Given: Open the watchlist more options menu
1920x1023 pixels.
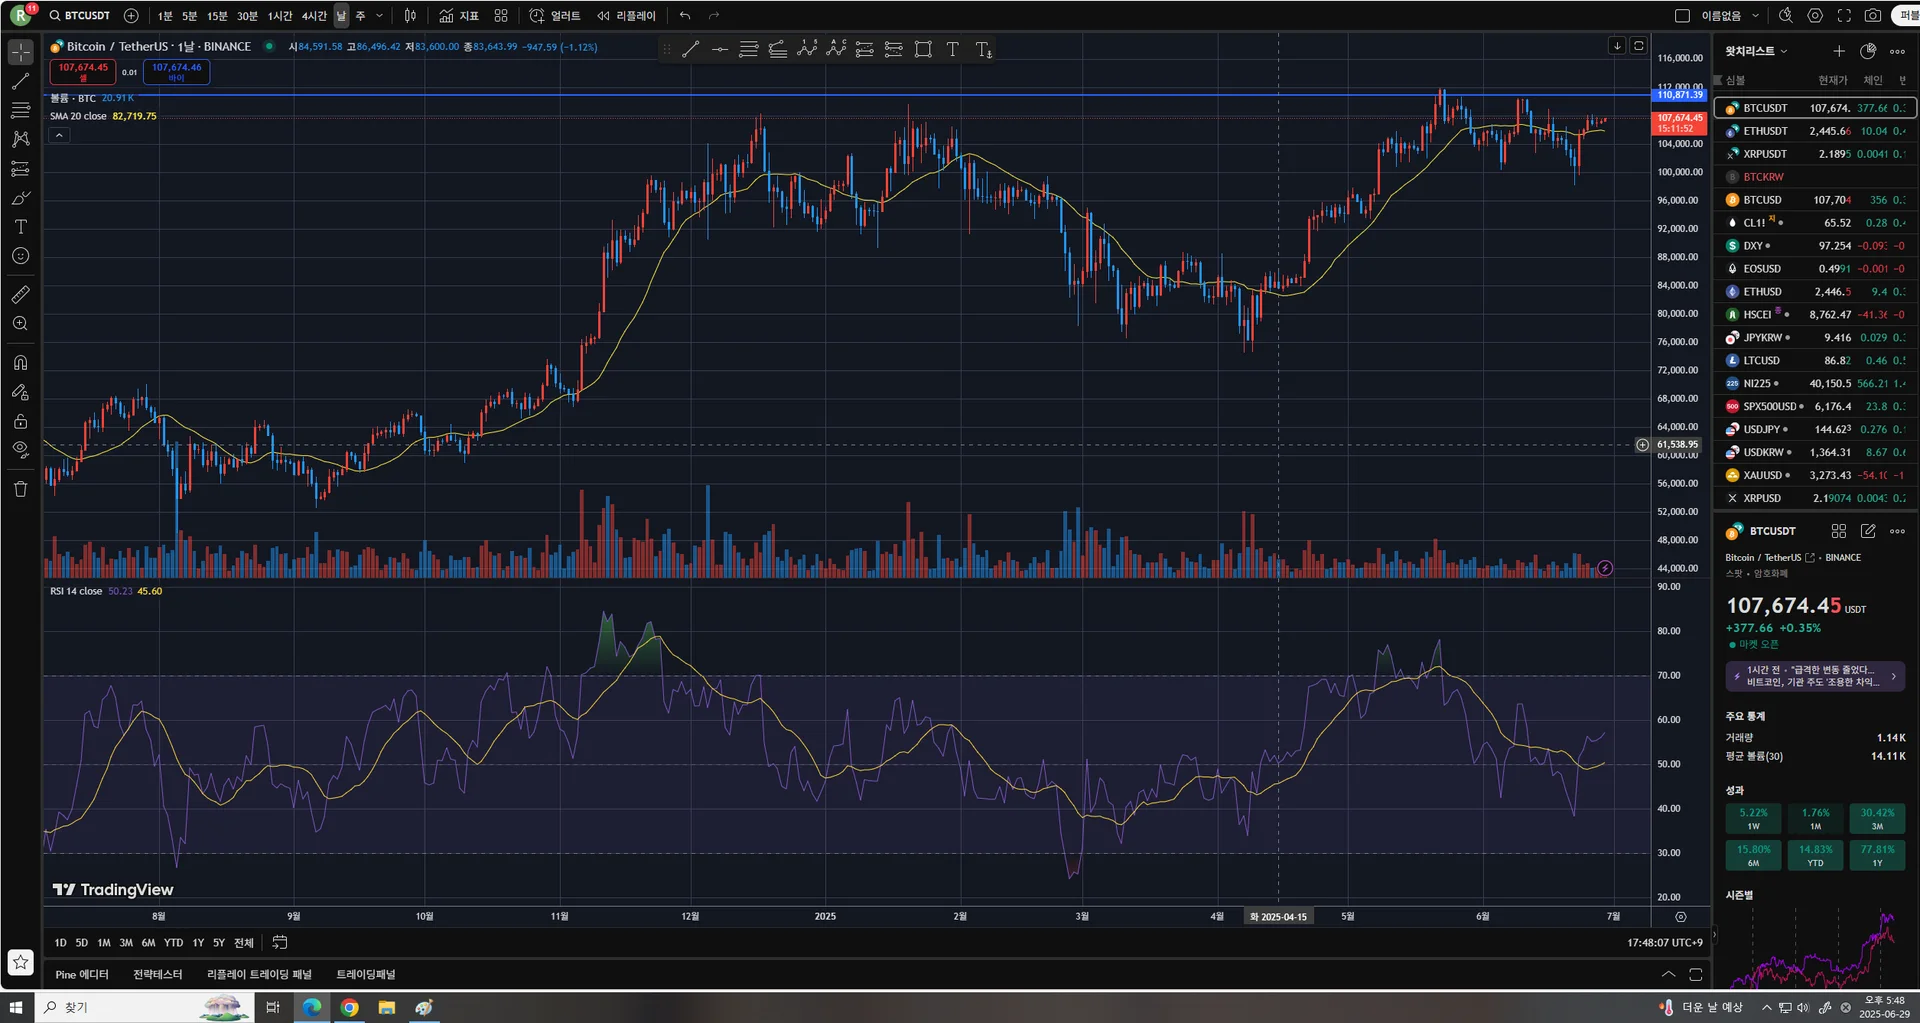Looking at the screenshot, I should pos(1897,51).
